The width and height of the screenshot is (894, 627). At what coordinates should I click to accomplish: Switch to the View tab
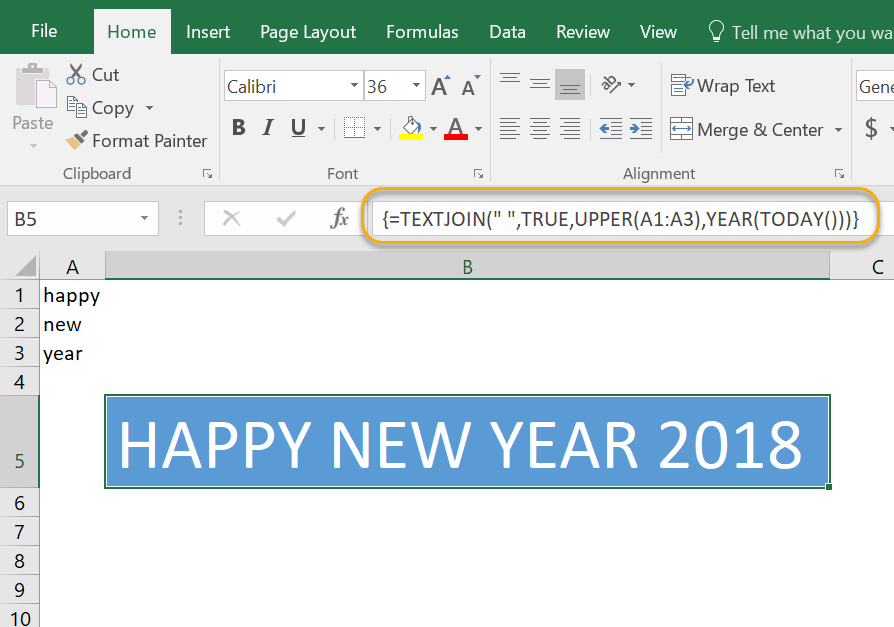click(658, 32)
